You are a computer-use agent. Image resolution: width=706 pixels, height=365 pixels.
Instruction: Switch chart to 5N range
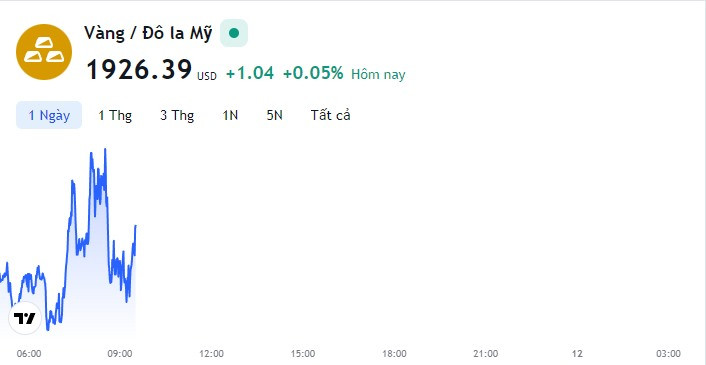(x=275, y=115)
